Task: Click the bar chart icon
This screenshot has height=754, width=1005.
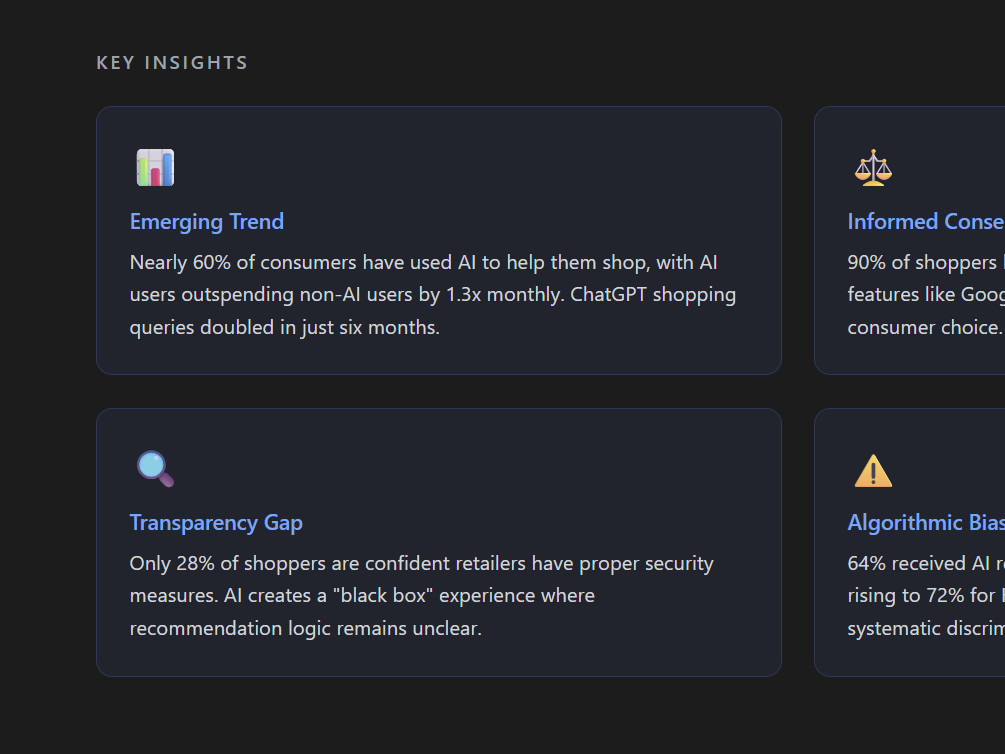Action: [155, 168]
